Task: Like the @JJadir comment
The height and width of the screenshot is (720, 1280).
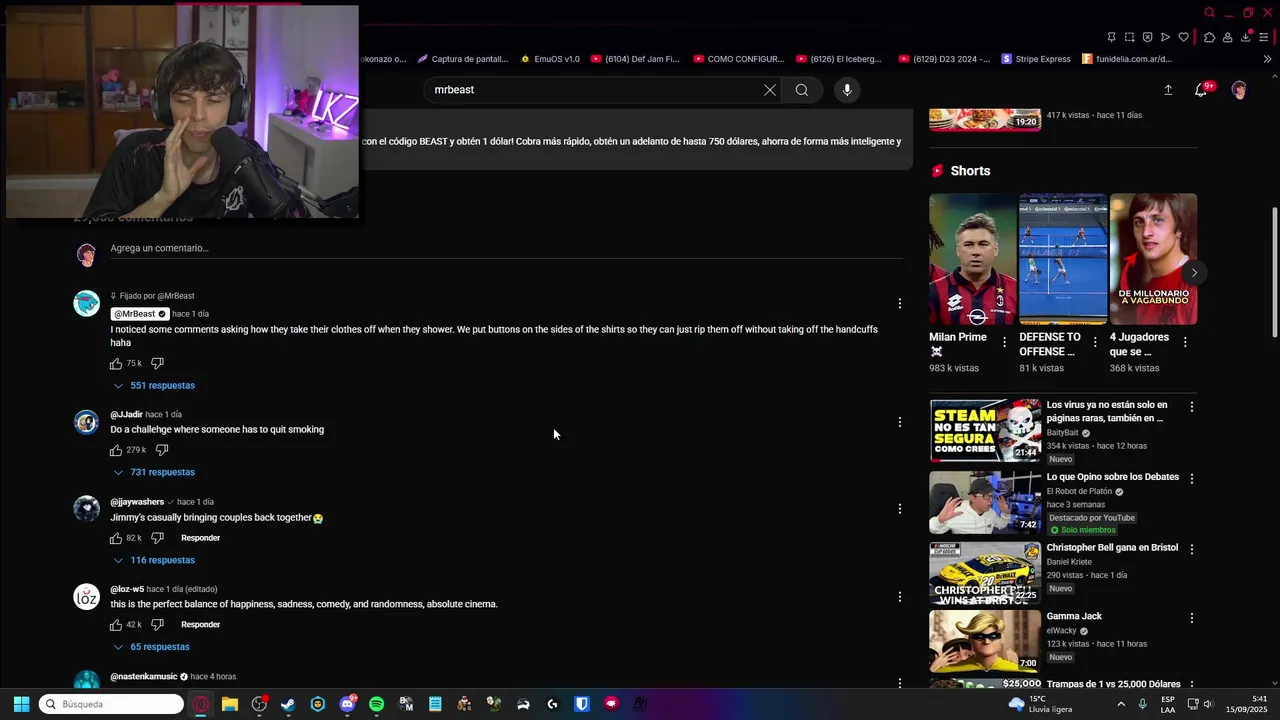Action: coord(116,450)
